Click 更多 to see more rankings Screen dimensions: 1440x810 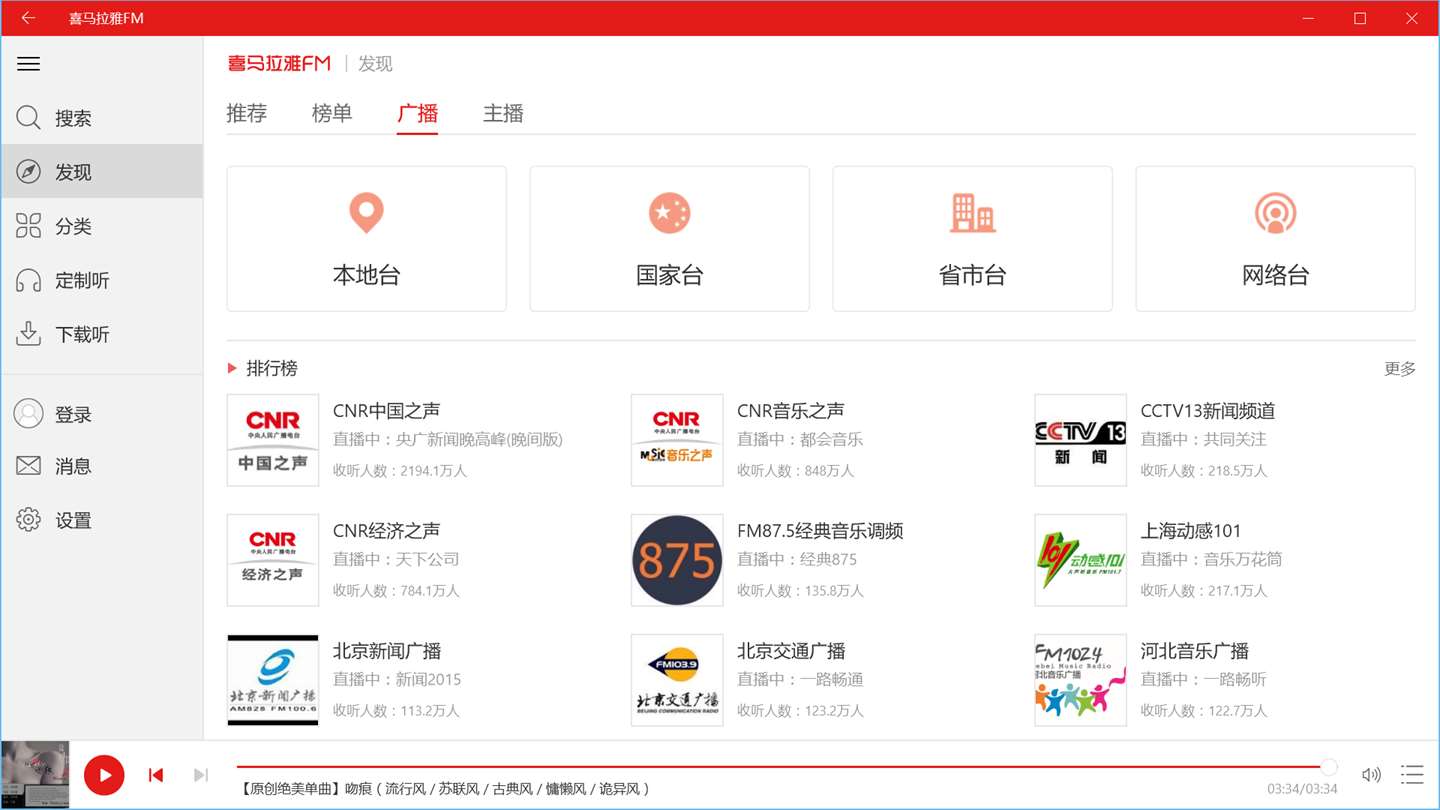(1400, 369)
